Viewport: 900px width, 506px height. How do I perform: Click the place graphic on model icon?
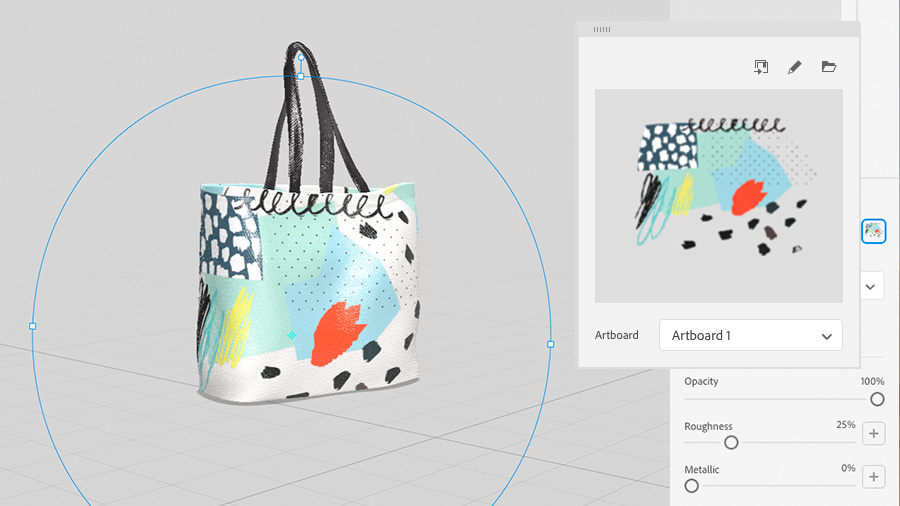(x=761, y=67)
